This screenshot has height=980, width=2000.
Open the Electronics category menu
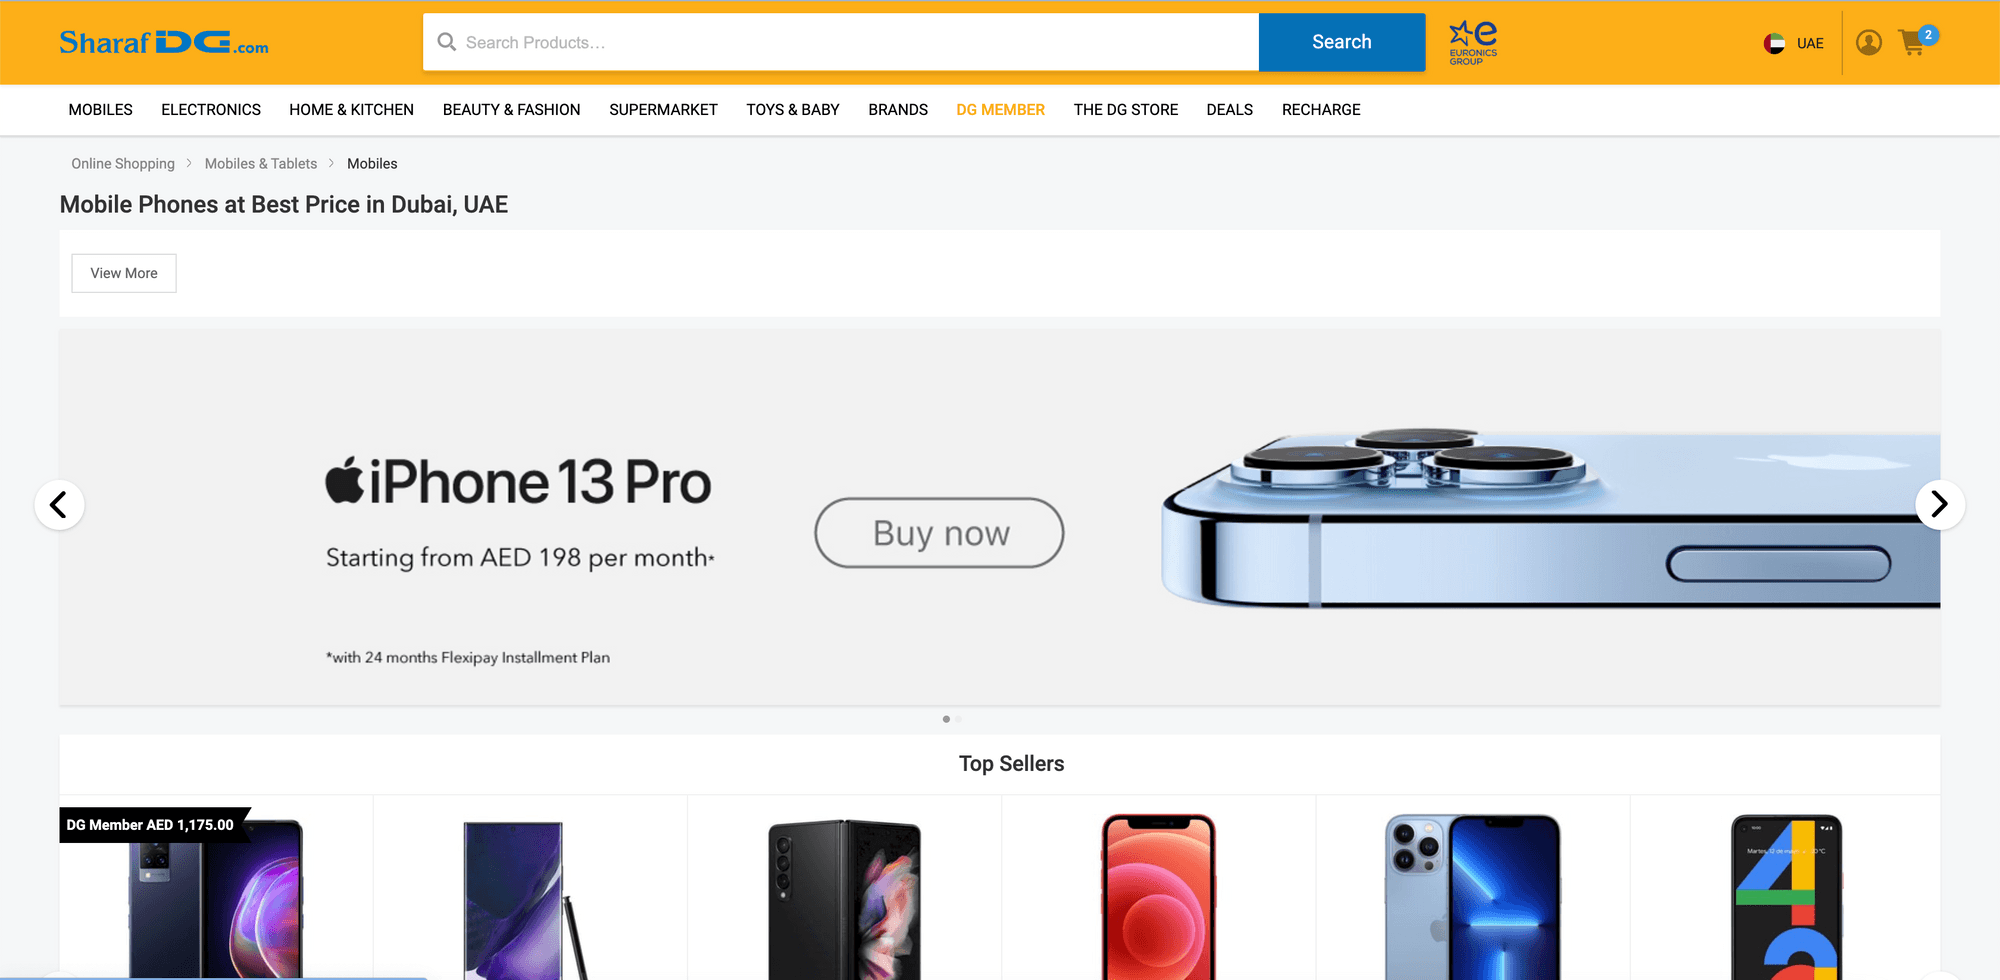(x=211, y=110)
